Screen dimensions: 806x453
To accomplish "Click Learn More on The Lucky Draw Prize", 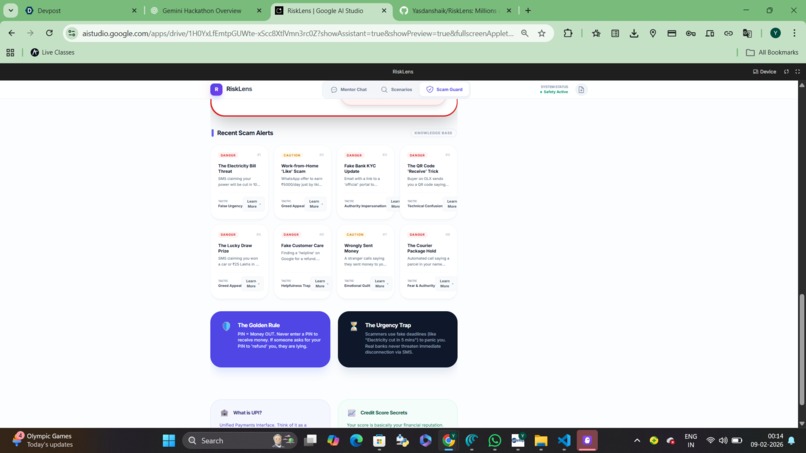I will [251, 283].
